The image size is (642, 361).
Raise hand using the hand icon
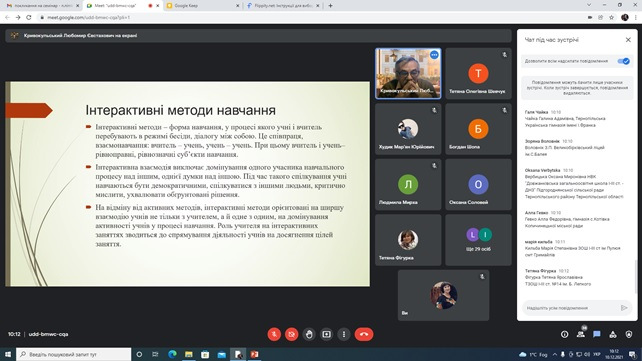[x=309, y=334]
